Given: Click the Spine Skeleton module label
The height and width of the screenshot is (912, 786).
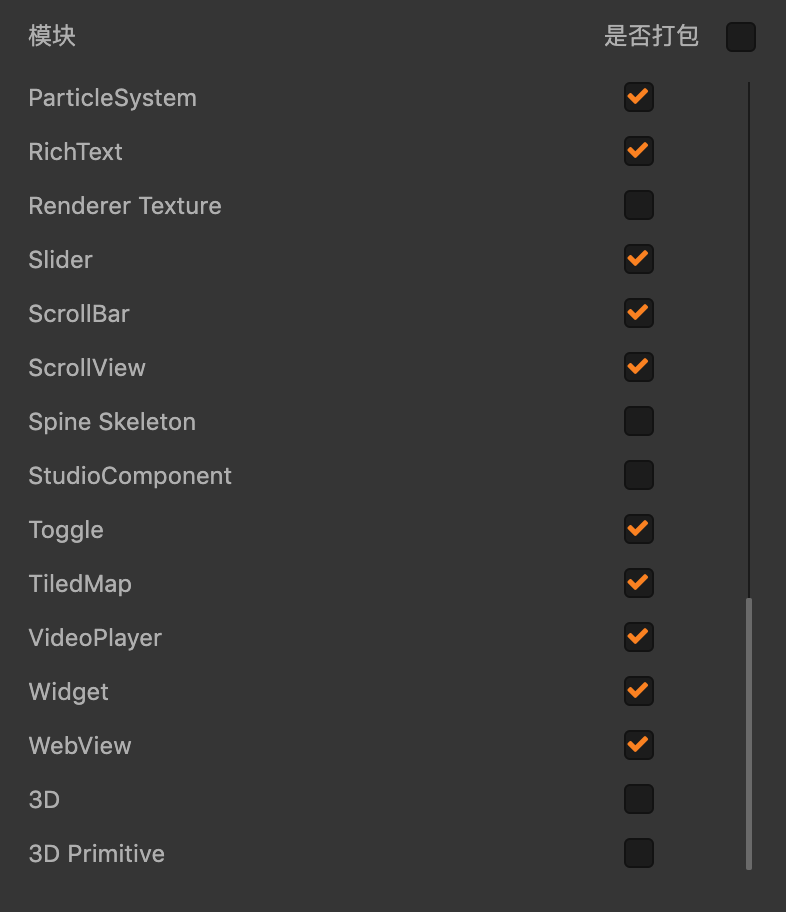Looking at the screenshot, I should click(112, 422).
